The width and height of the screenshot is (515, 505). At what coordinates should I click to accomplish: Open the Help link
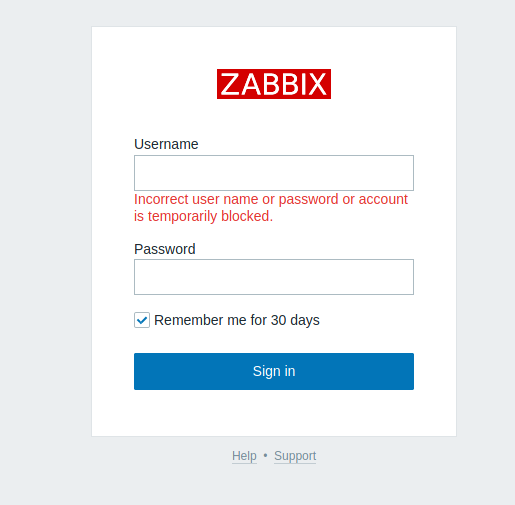244,456
